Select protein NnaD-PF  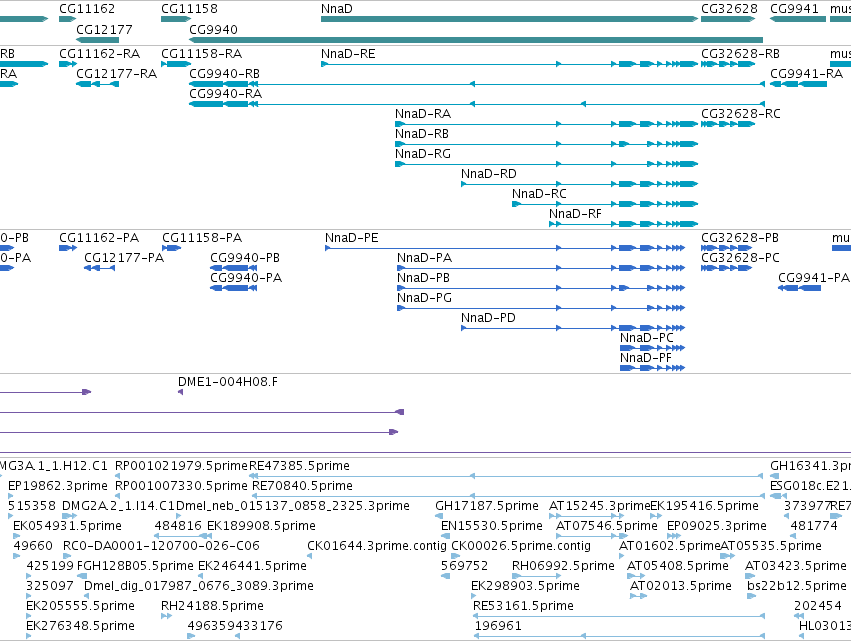[x=652, y=368]
